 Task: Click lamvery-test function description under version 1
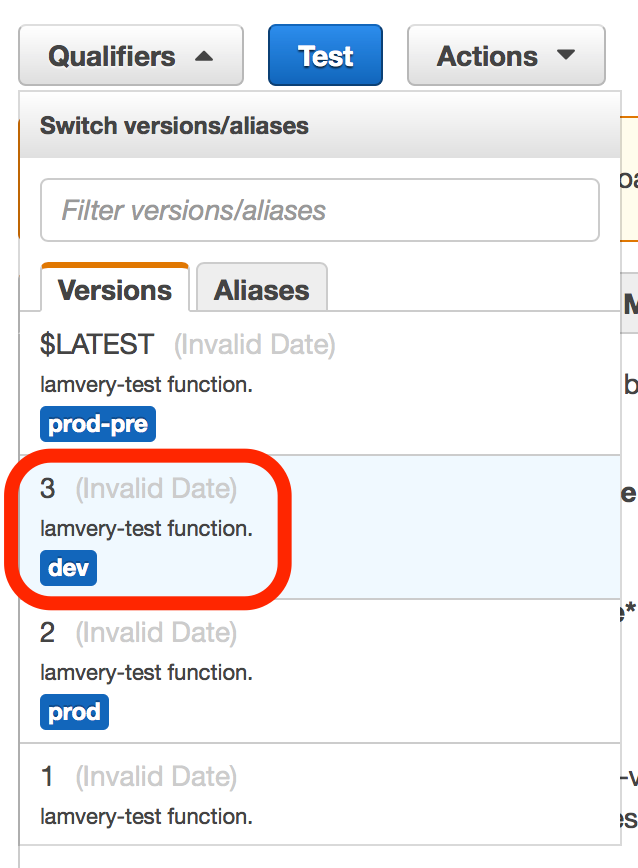click(x=146, y=817)
